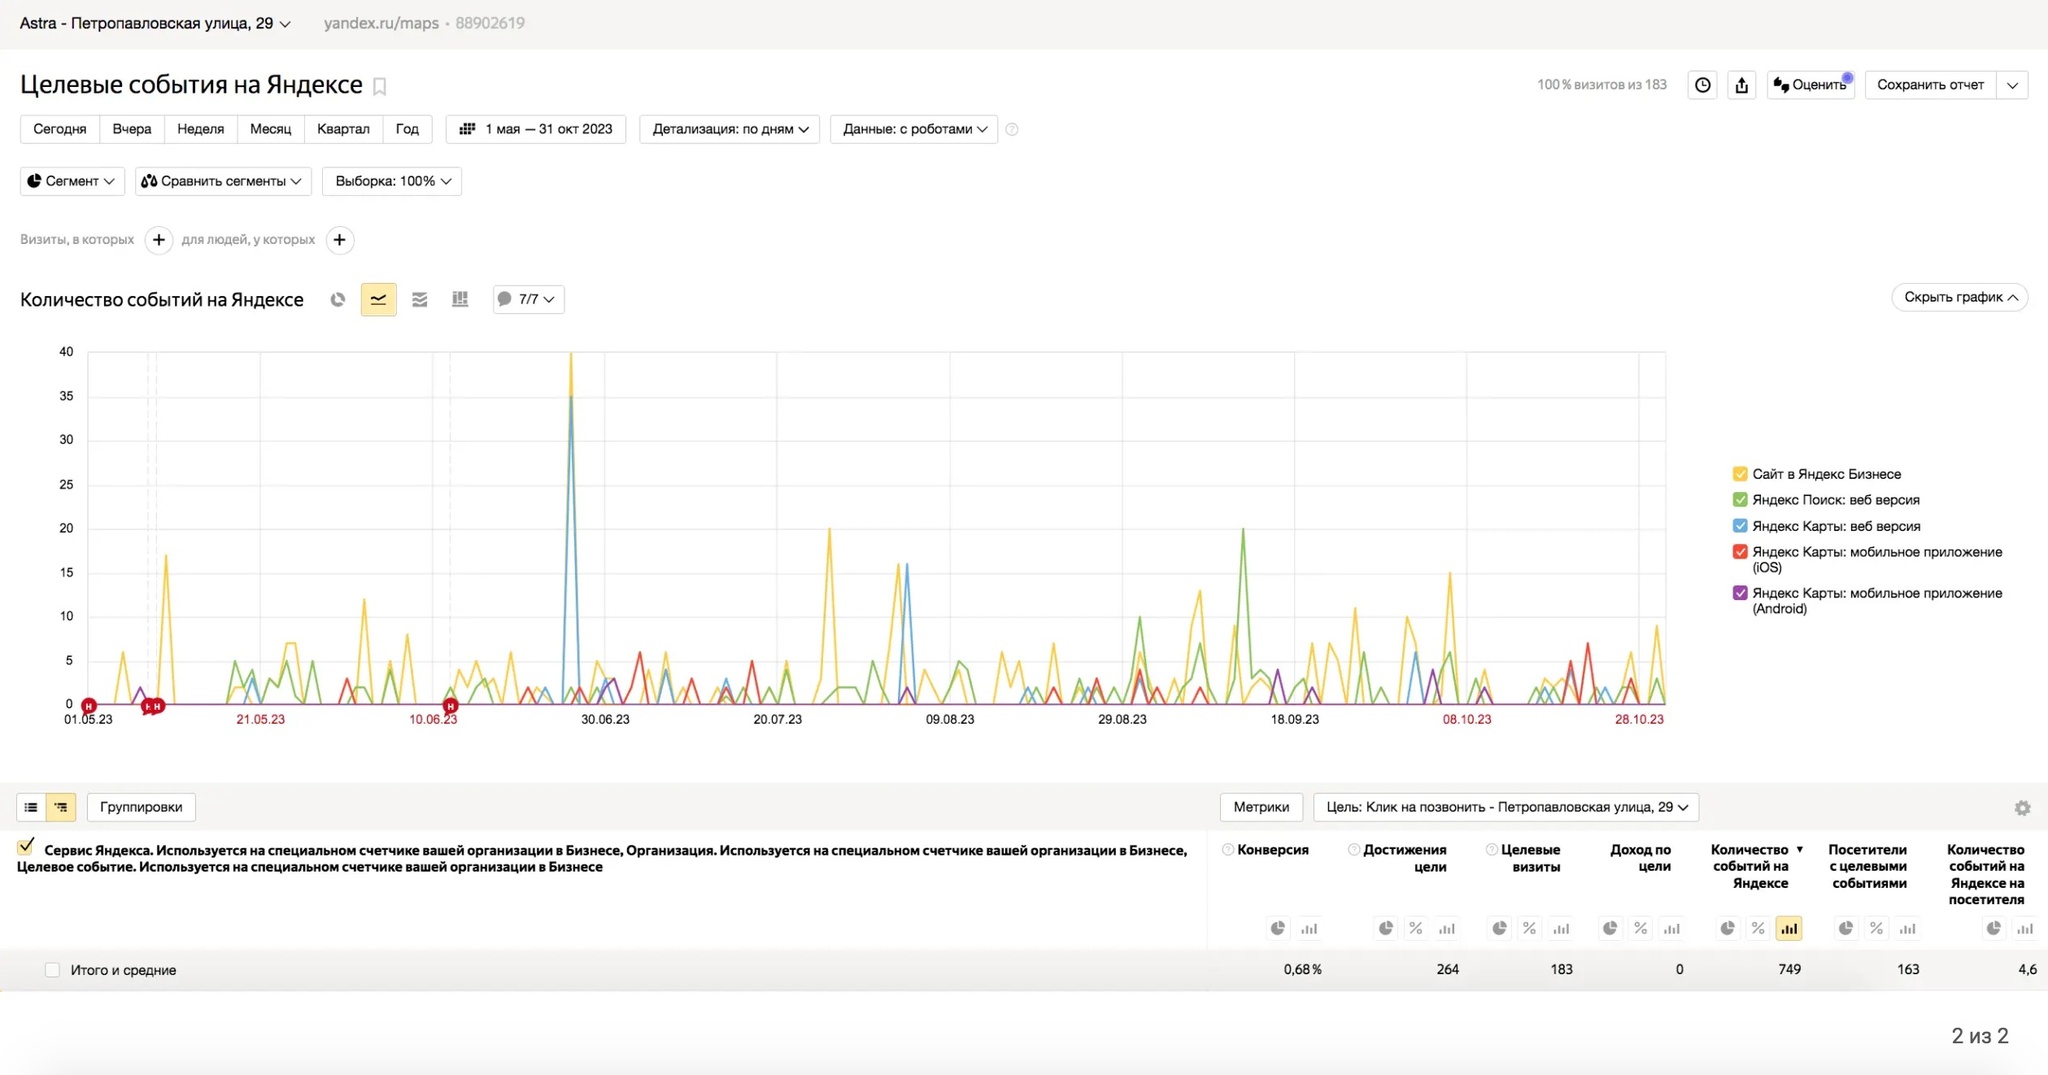Open report history clock icon
The height and width of the screenshot is (1075, 2048).
[x=1702, y=85]
